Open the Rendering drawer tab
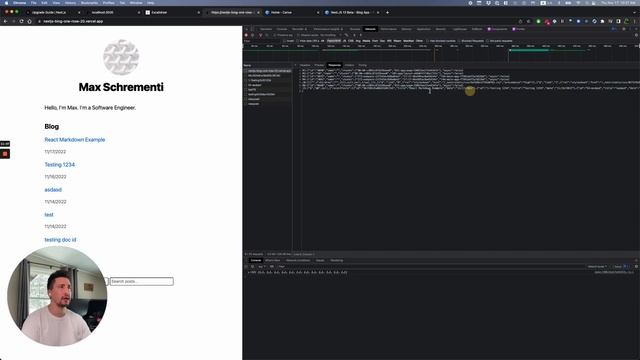Screen dimensions: 640x360 click(x=336, y=260)
